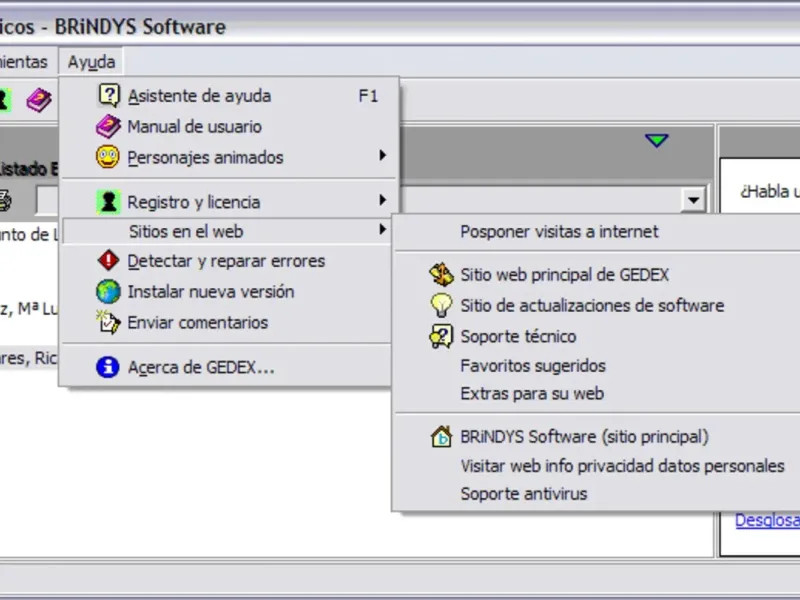This screenshot has height=600, width=800.
Task: Choose Asistente de ayuda from the menu
Action: click(228, 95)
